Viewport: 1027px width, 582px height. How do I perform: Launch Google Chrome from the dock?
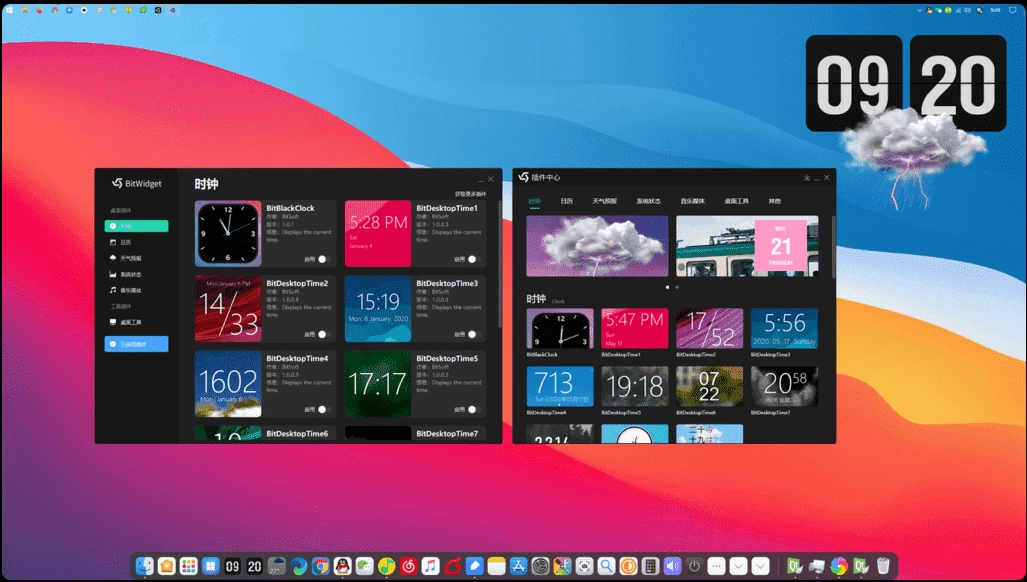click(320, 566)
